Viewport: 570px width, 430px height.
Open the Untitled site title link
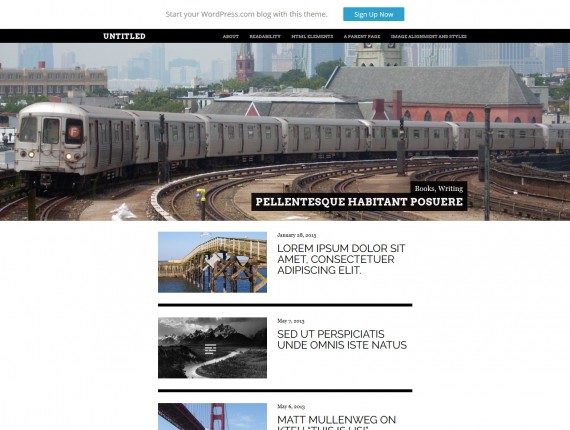pos(124,36)
